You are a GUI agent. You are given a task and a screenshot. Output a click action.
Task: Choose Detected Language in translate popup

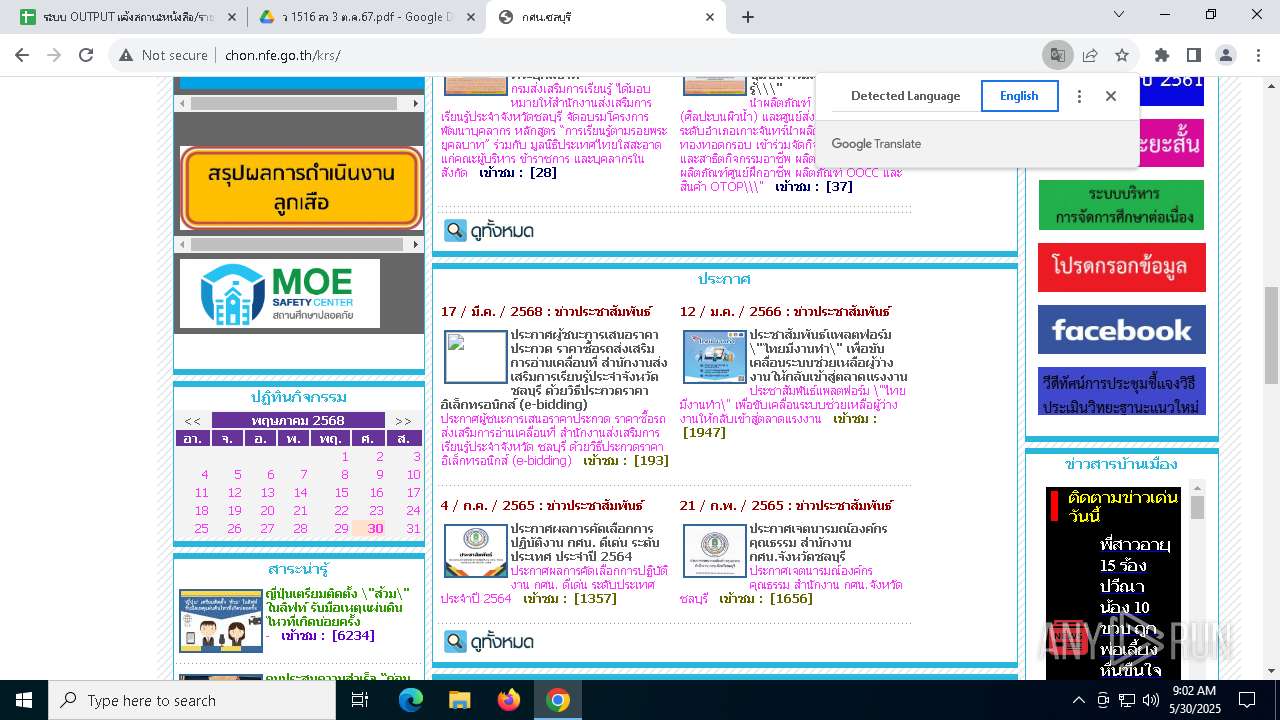905,96
